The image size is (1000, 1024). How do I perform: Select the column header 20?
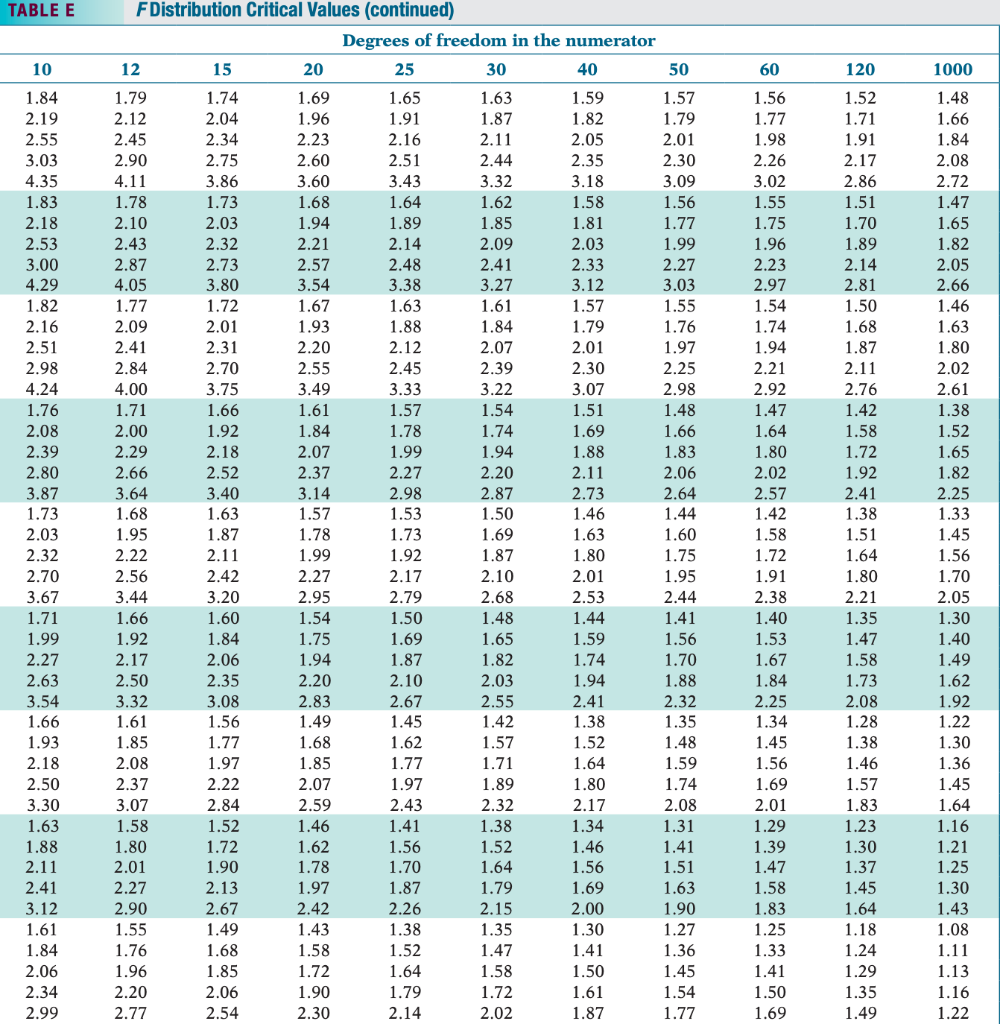(313, 69)
